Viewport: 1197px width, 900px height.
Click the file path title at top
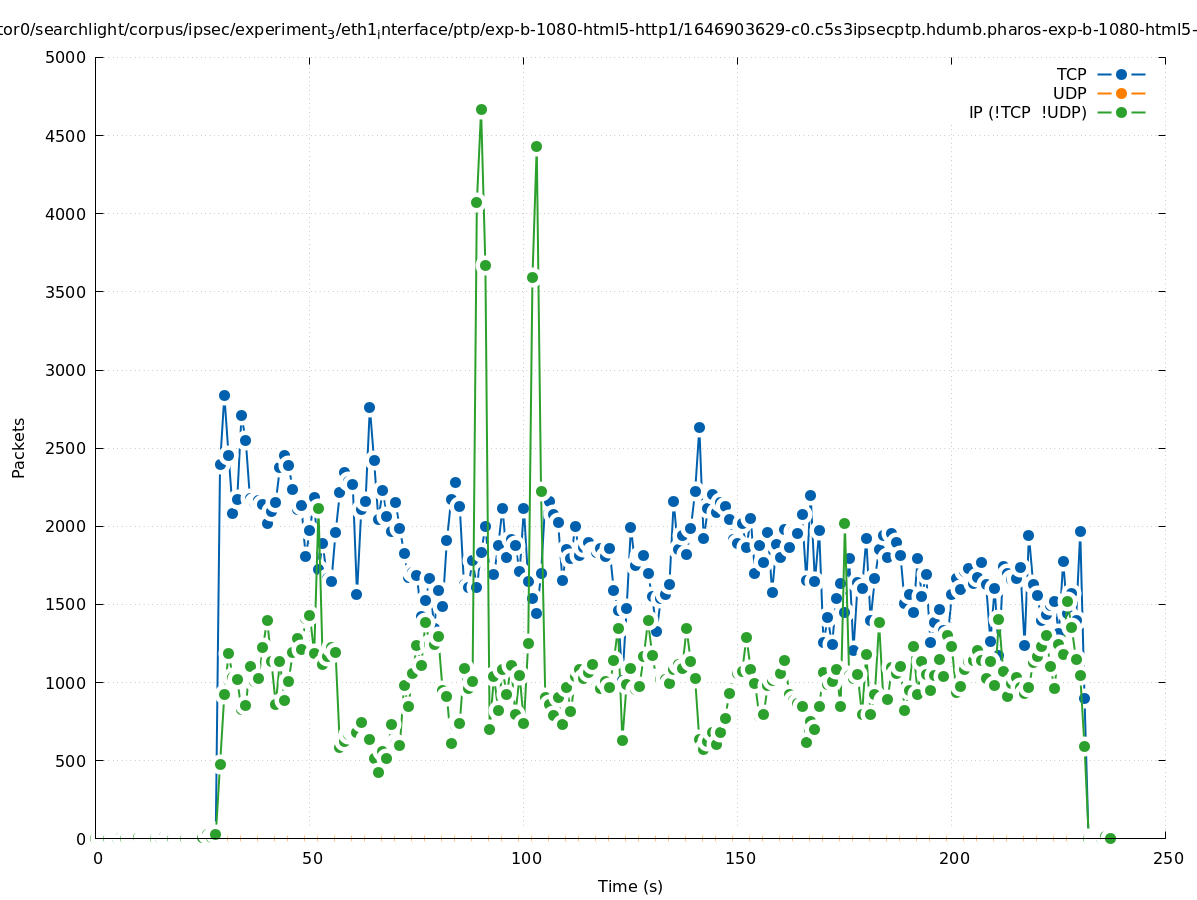598,30
